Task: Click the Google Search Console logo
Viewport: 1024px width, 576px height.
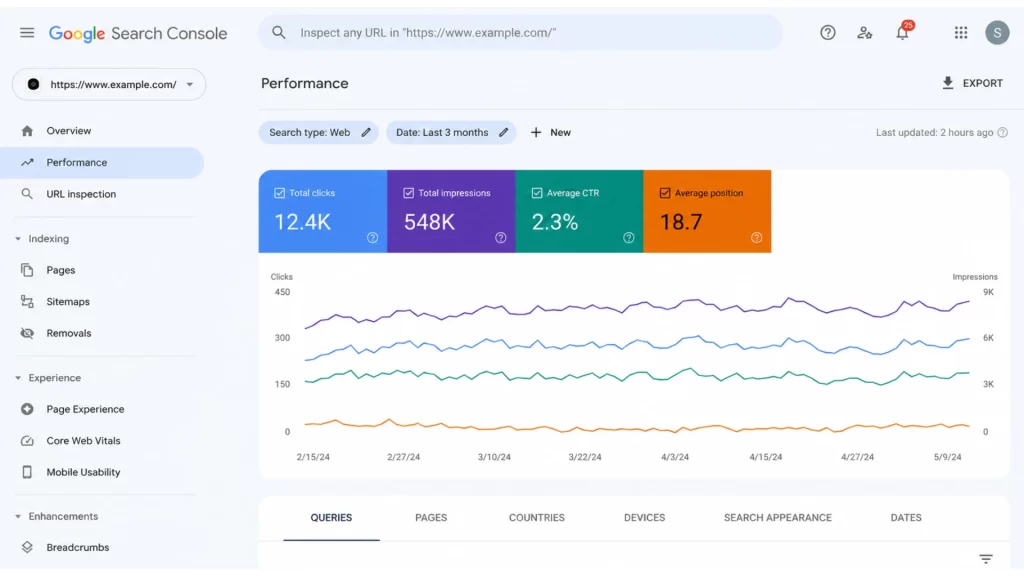Action: point(138,33)
